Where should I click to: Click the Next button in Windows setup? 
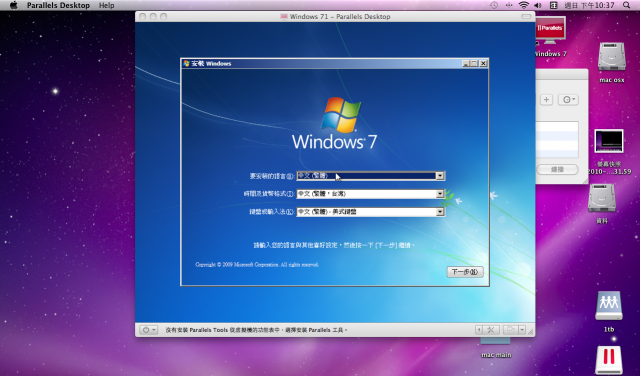(x=465, y=272)
